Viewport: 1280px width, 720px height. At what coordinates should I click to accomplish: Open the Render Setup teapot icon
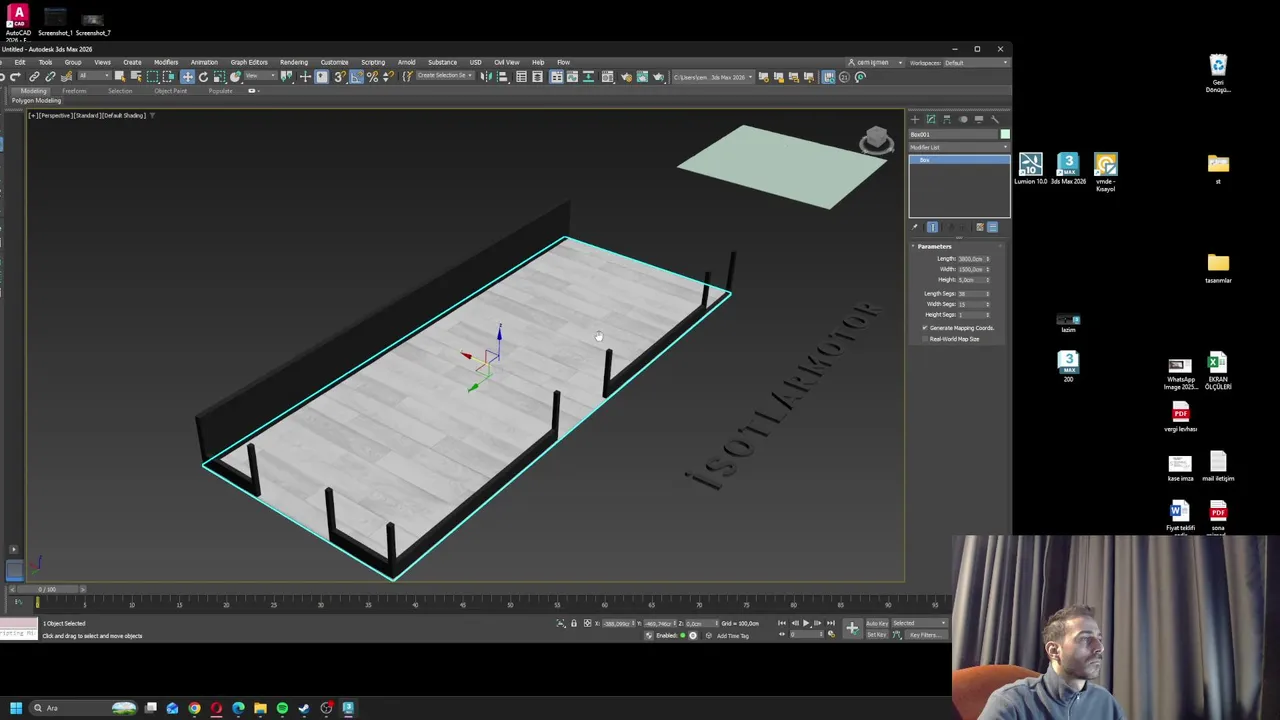[x=627, y=77]
